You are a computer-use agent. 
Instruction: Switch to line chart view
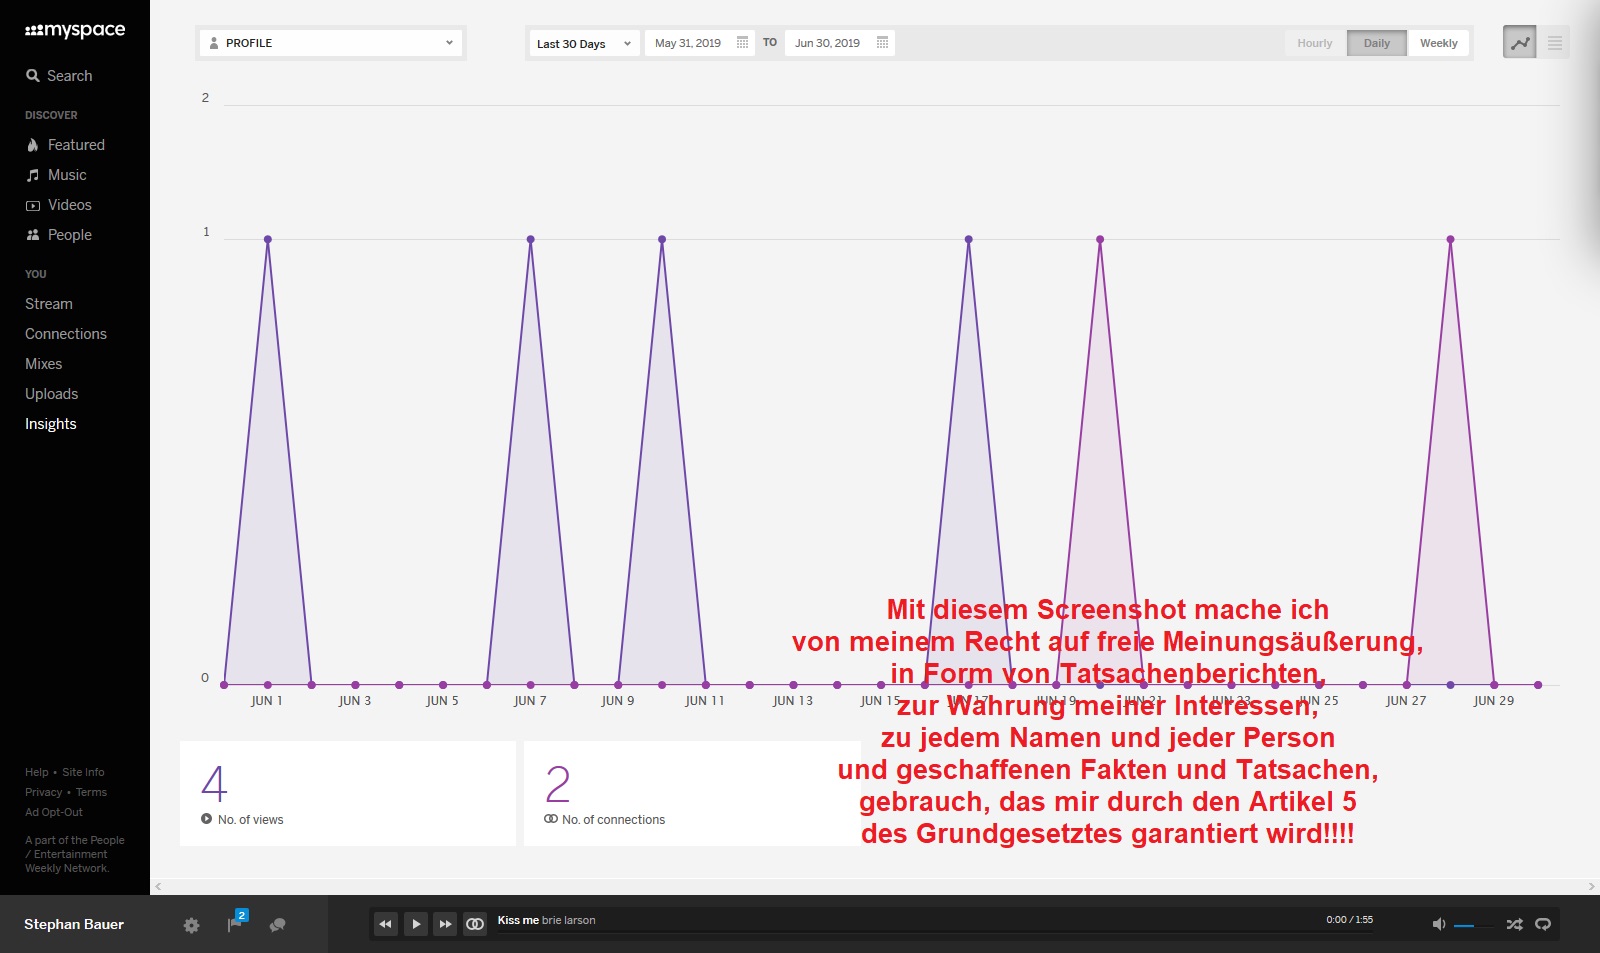(x=1520, y=43)
